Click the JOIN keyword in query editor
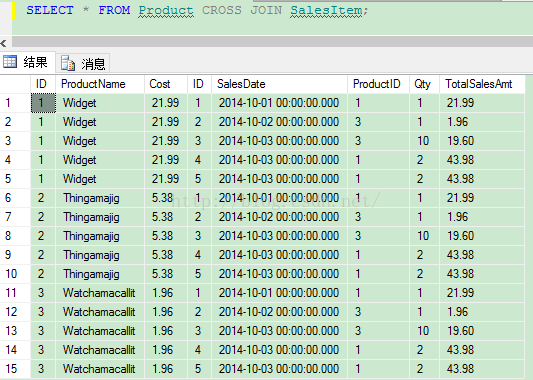This screenshot has width=533, height=380. (266, 10)
